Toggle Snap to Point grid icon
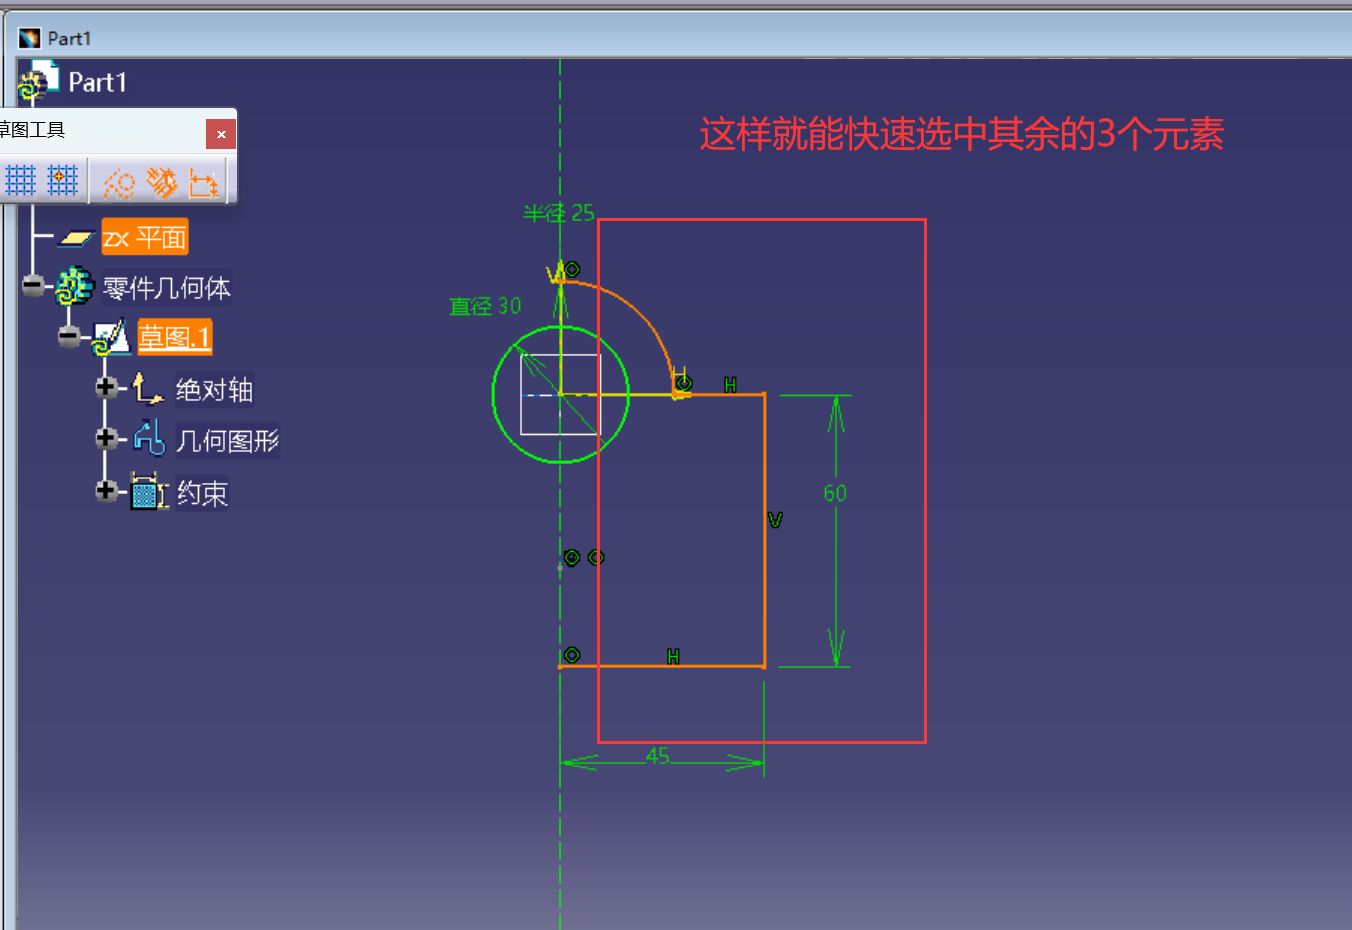The height and width of the screenshot is (930, 1352). coord(63,181)
